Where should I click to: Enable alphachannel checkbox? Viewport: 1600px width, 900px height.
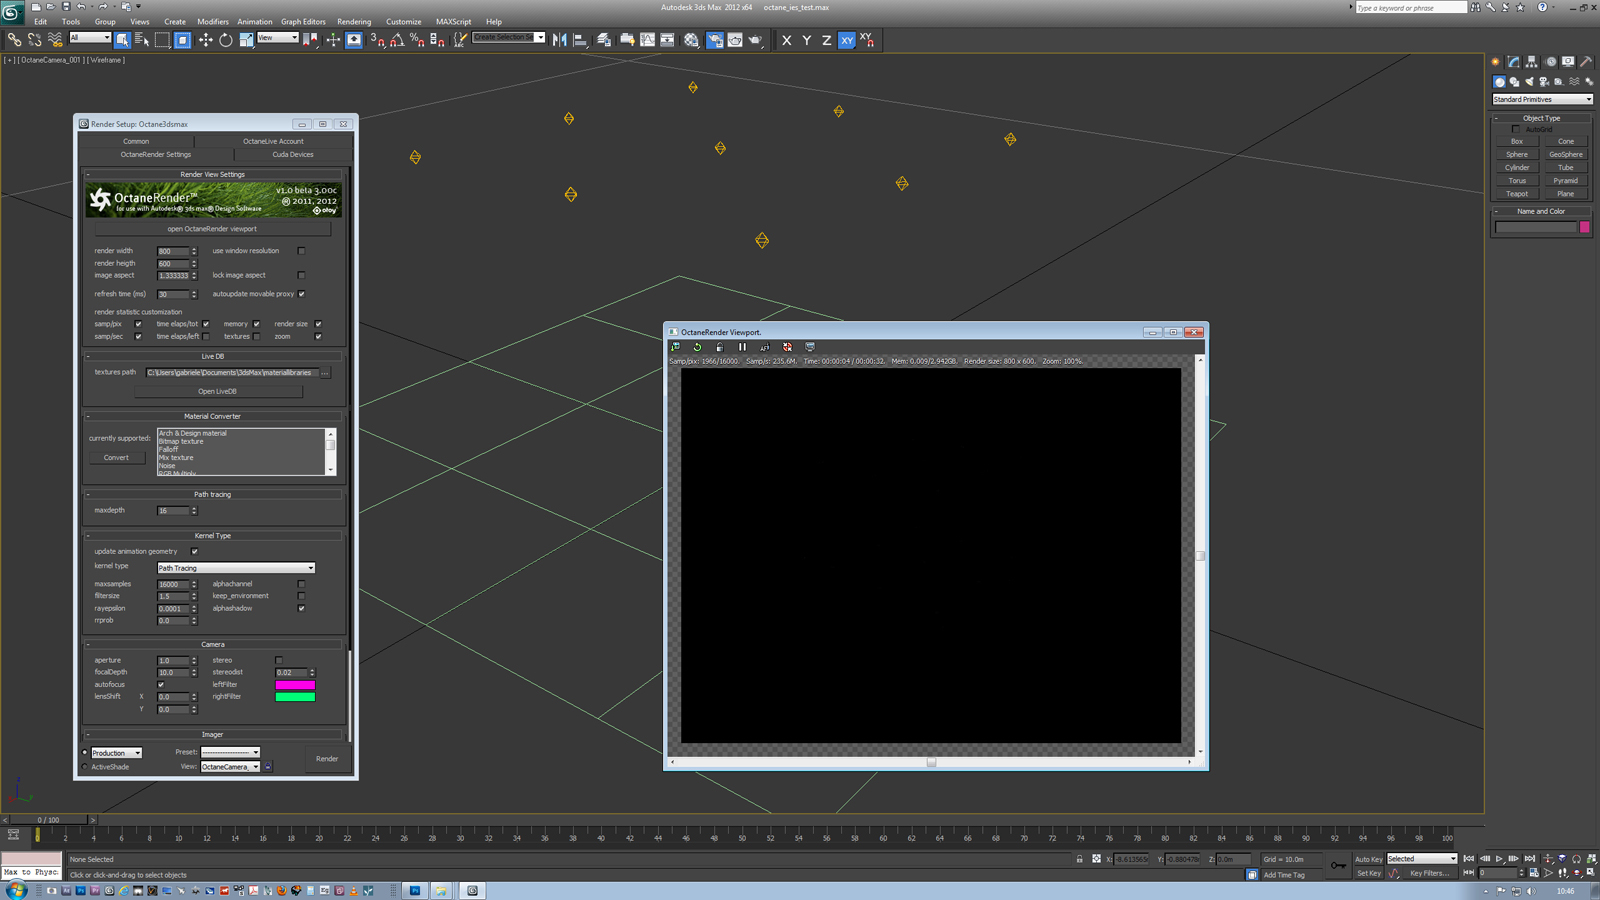click(301, 584)
